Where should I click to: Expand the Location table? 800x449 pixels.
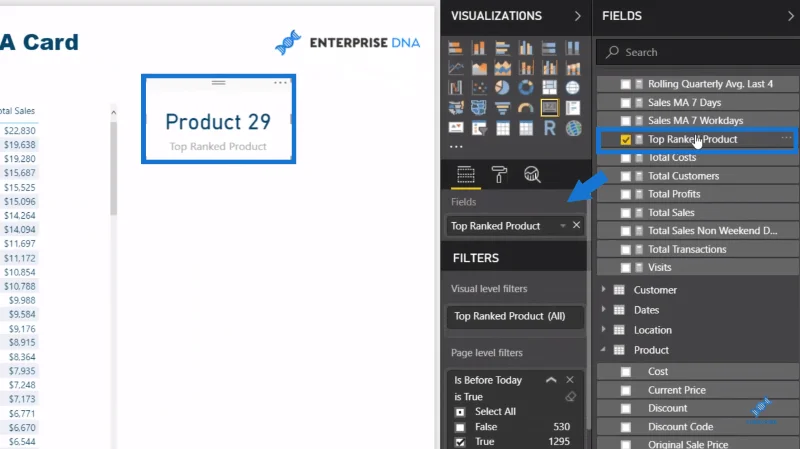click(x=603, y=330)
